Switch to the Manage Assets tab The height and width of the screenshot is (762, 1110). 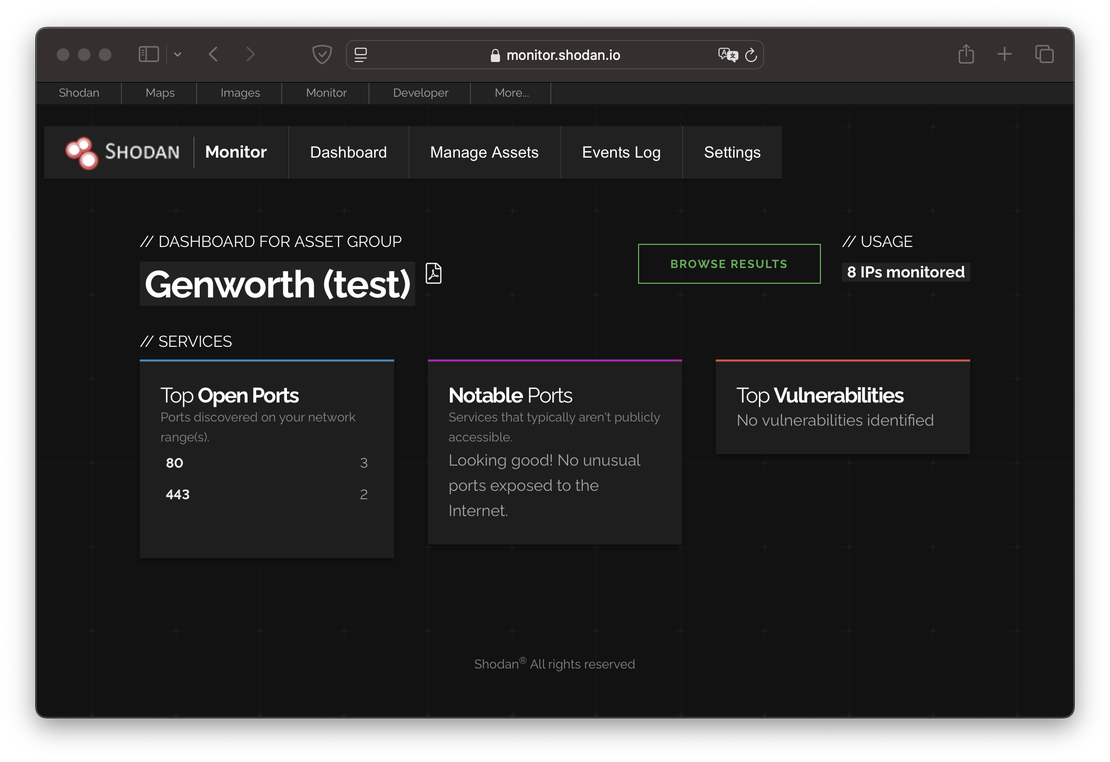pos(484,152)
